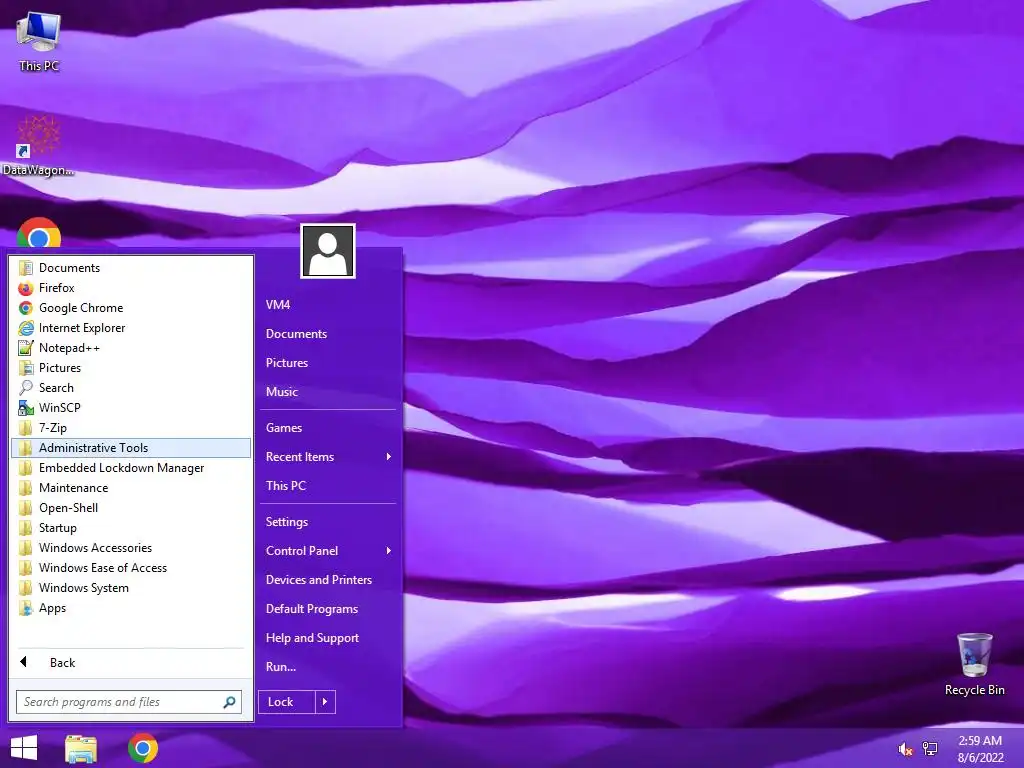Click the search programs and files box
This screenshot has width=1024, height=768.
[x=129, y=702]
